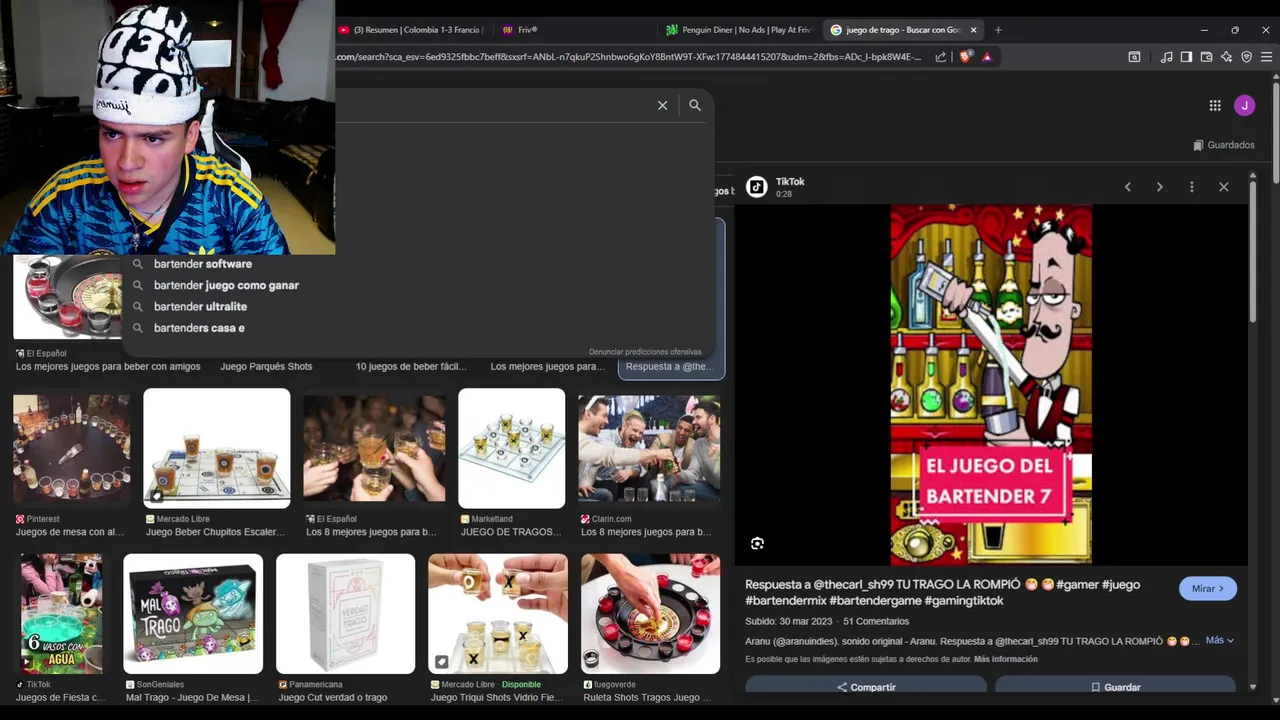Switch to the Penguin Diner tab
This screenshot has width=1280, height=720.
(740, 30)
